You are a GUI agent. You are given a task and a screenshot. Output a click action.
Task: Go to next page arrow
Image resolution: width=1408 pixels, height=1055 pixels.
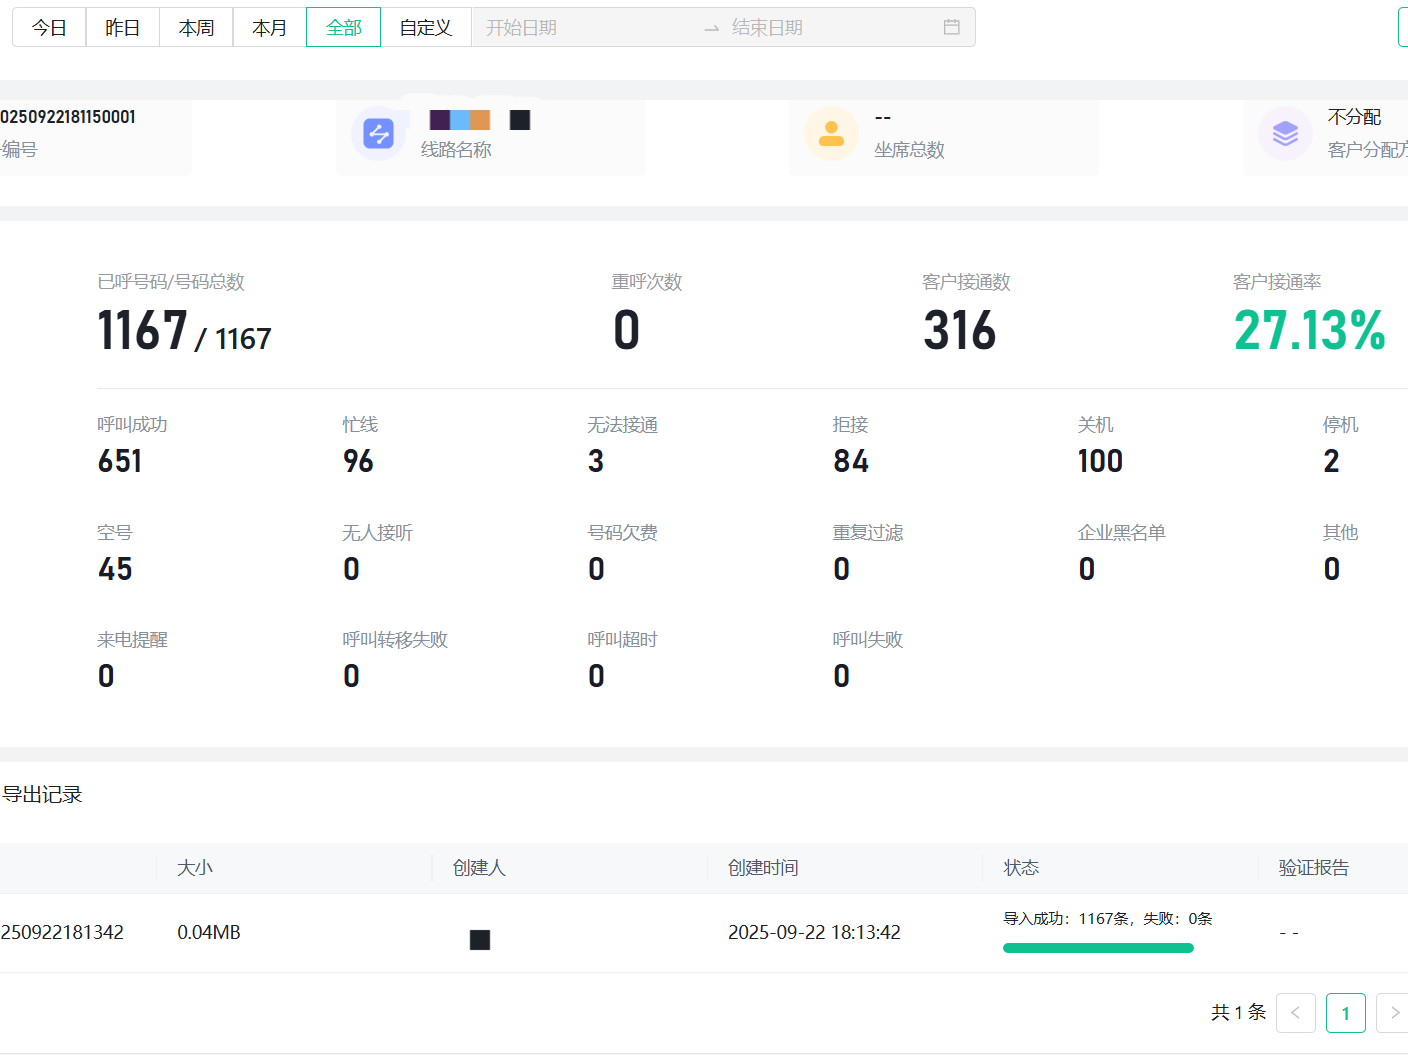tap(1393, 1013)
